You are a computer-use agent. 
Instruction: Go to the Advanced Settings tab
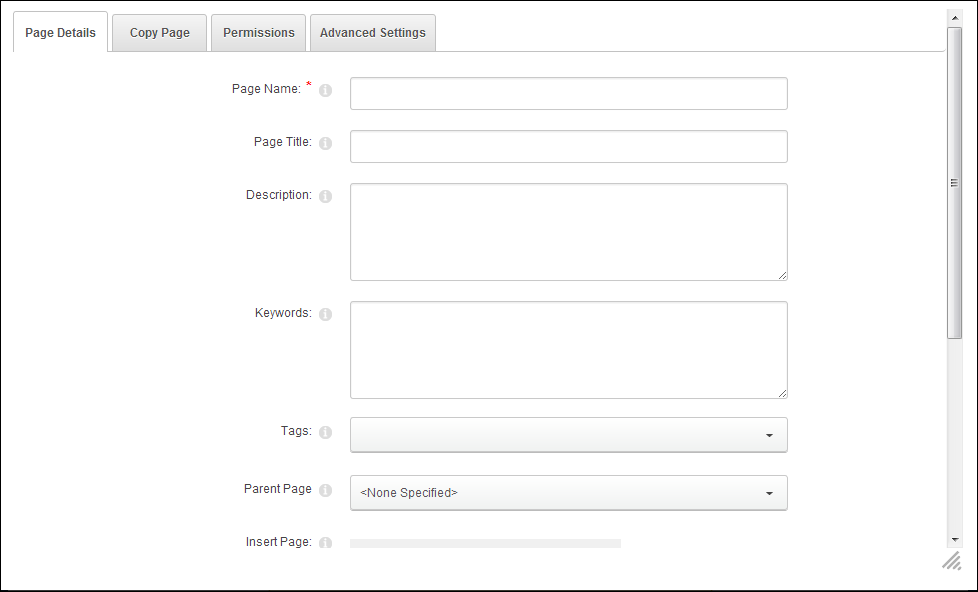pos(373,33)
